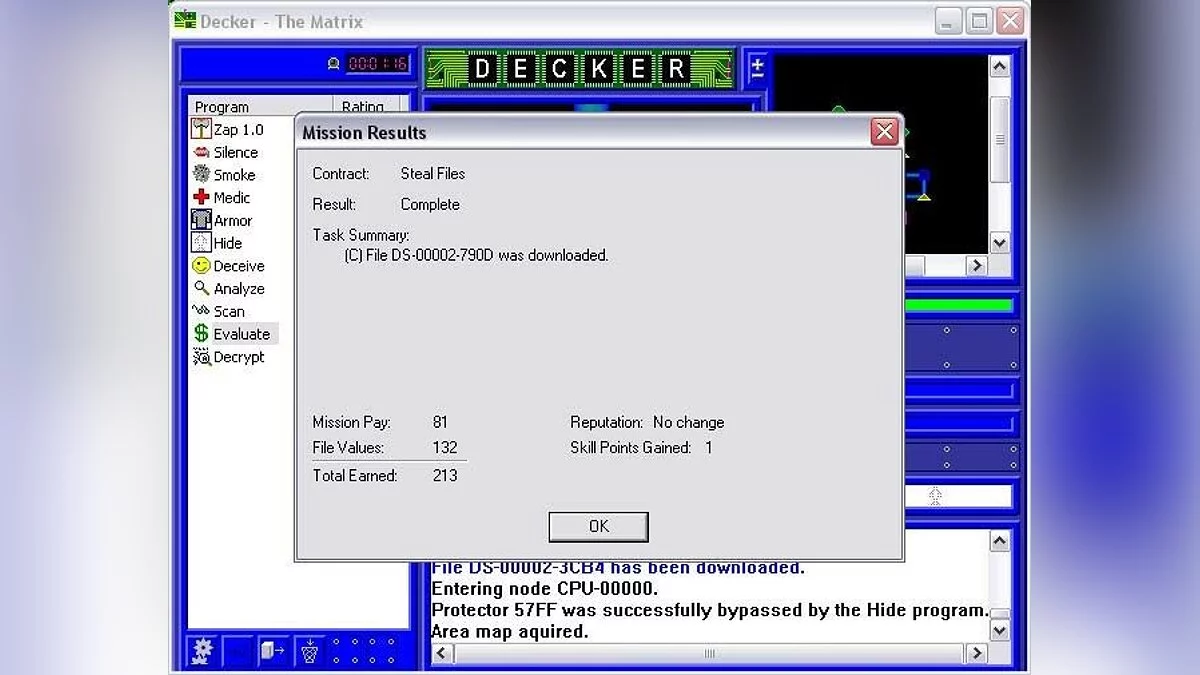Click 'File DS-00002-790D was downloaded' summary line

click(476, 255)
